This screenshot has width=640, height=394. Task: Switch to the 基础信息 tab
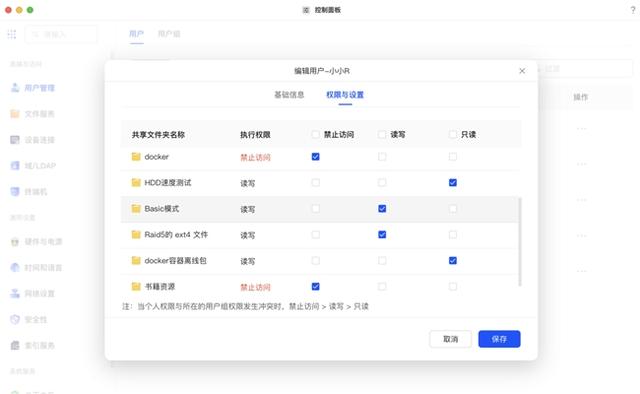pyautogui.click(x=289, y=95)
